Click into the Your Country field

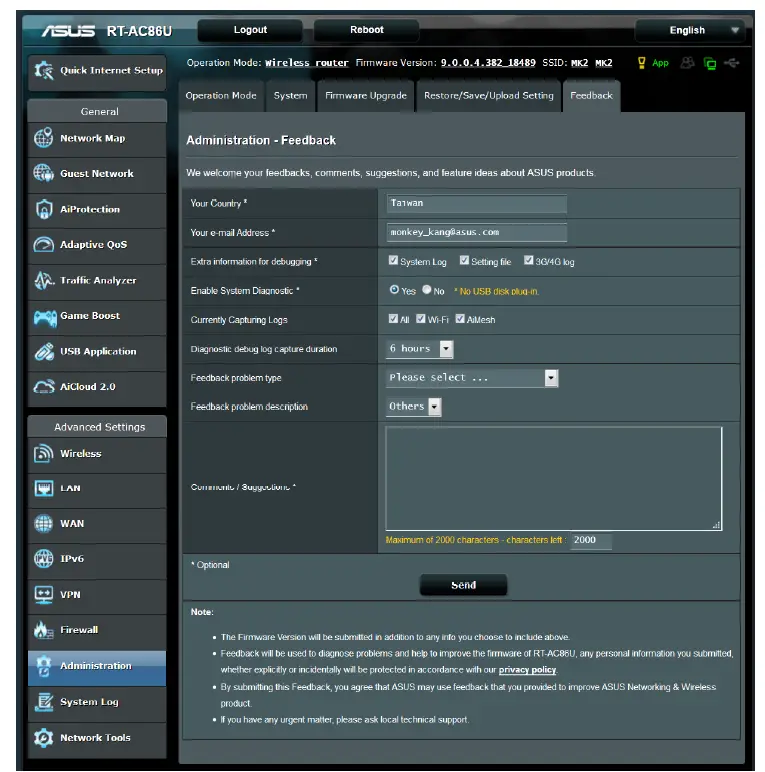pos(477,203)
